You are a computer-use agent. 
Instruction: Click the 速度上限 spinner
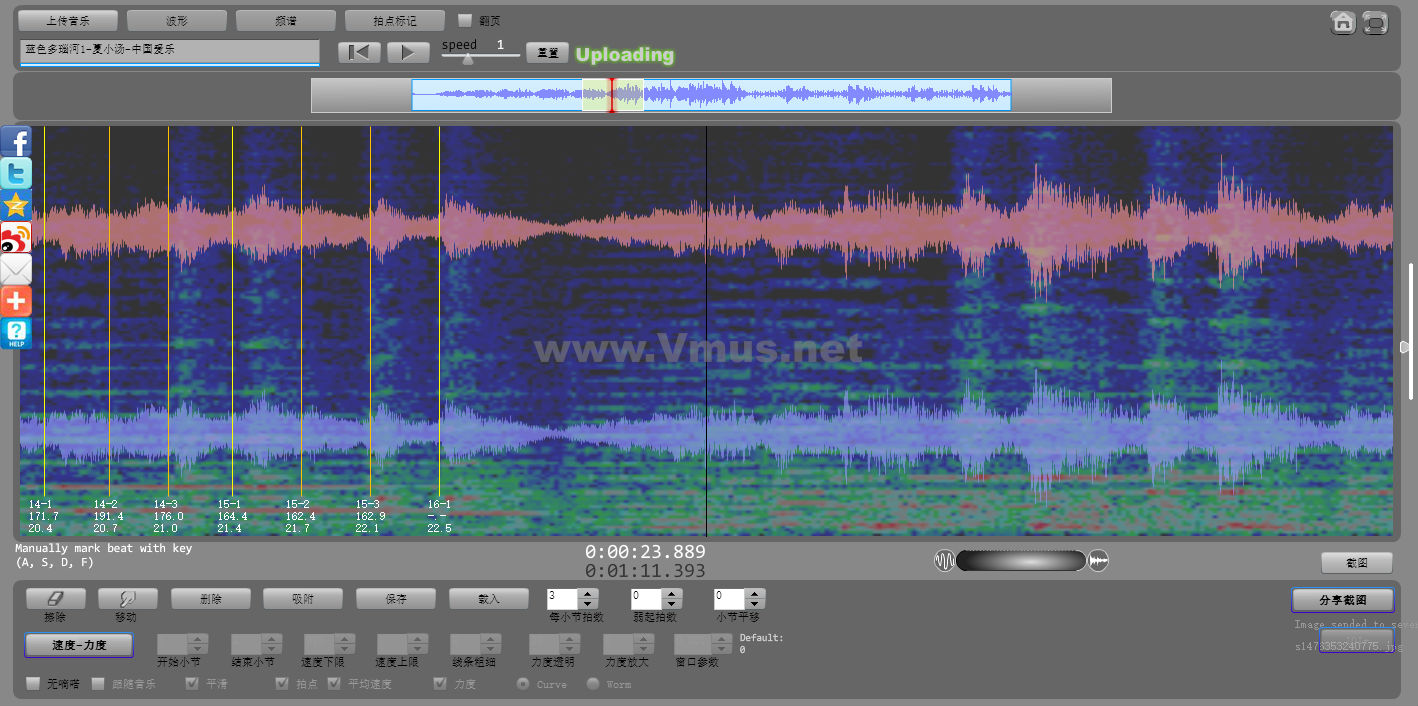402,644
